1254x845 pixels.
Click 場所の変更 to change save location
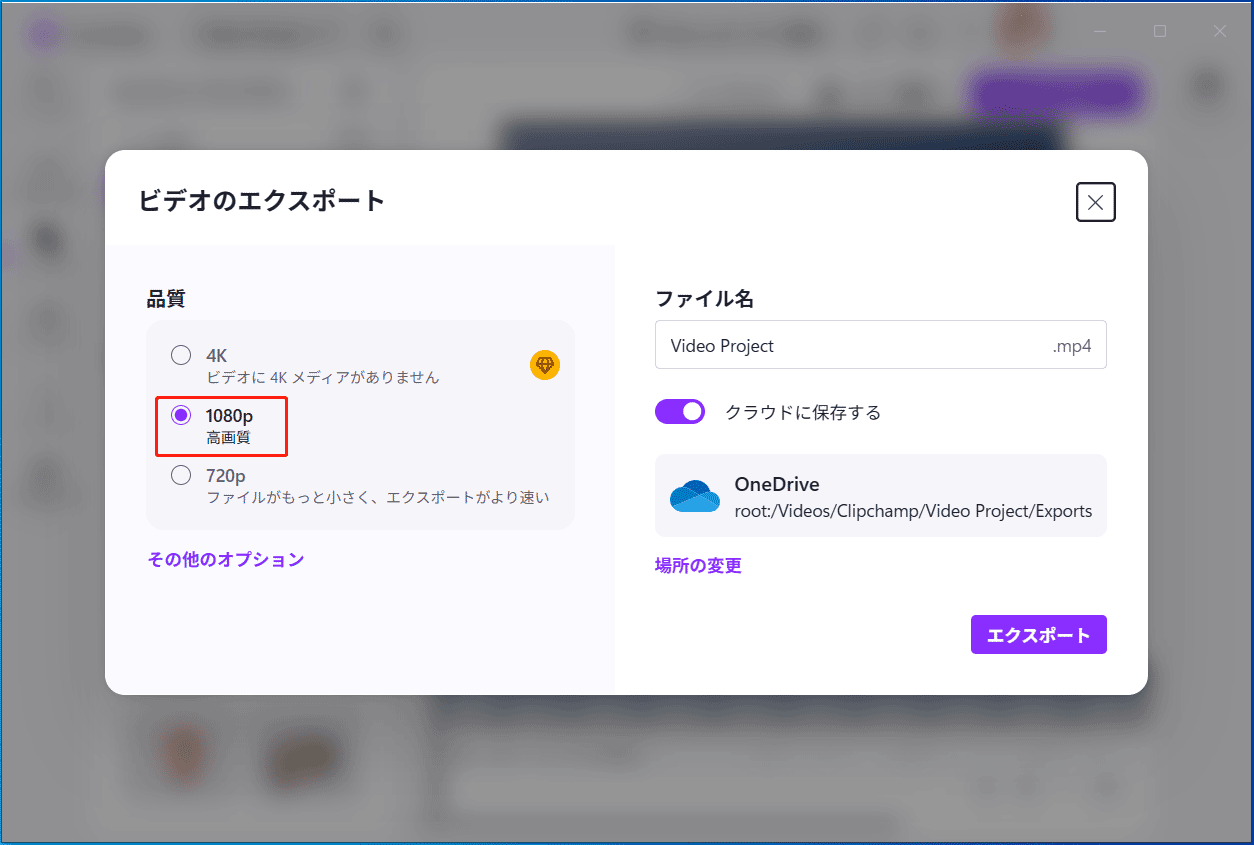697,565
